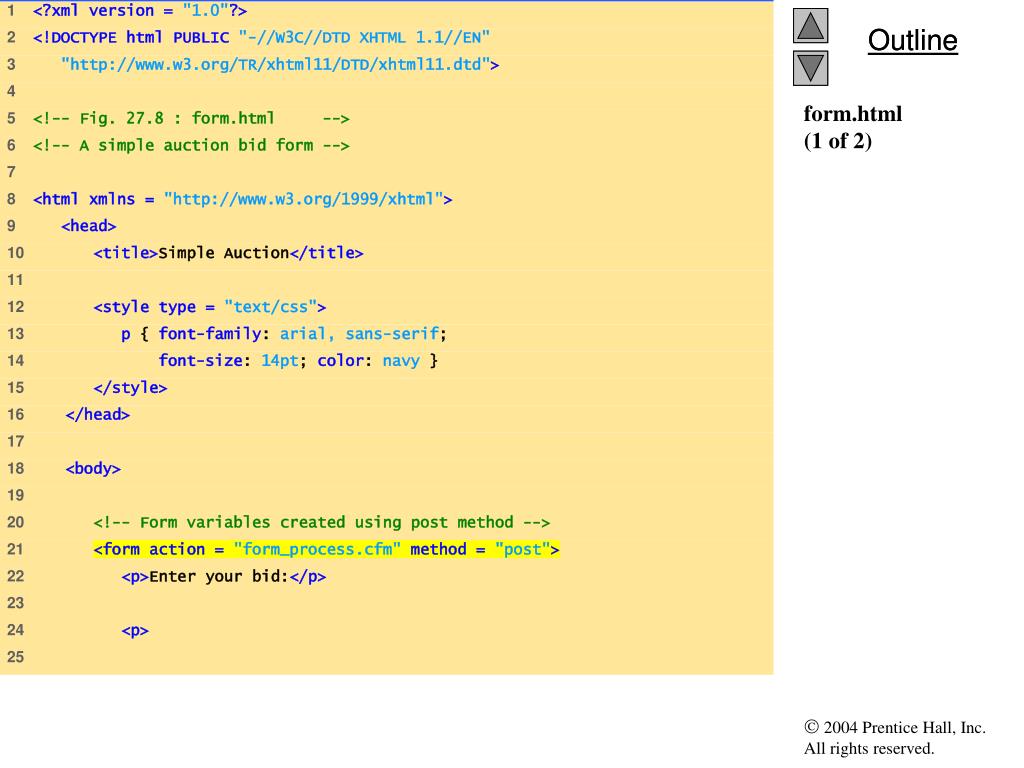The height and width of the screenshot is (768, 1024).
Task: Click the xhtml11.dtd URL on line 3
Action: click(280, 65)
